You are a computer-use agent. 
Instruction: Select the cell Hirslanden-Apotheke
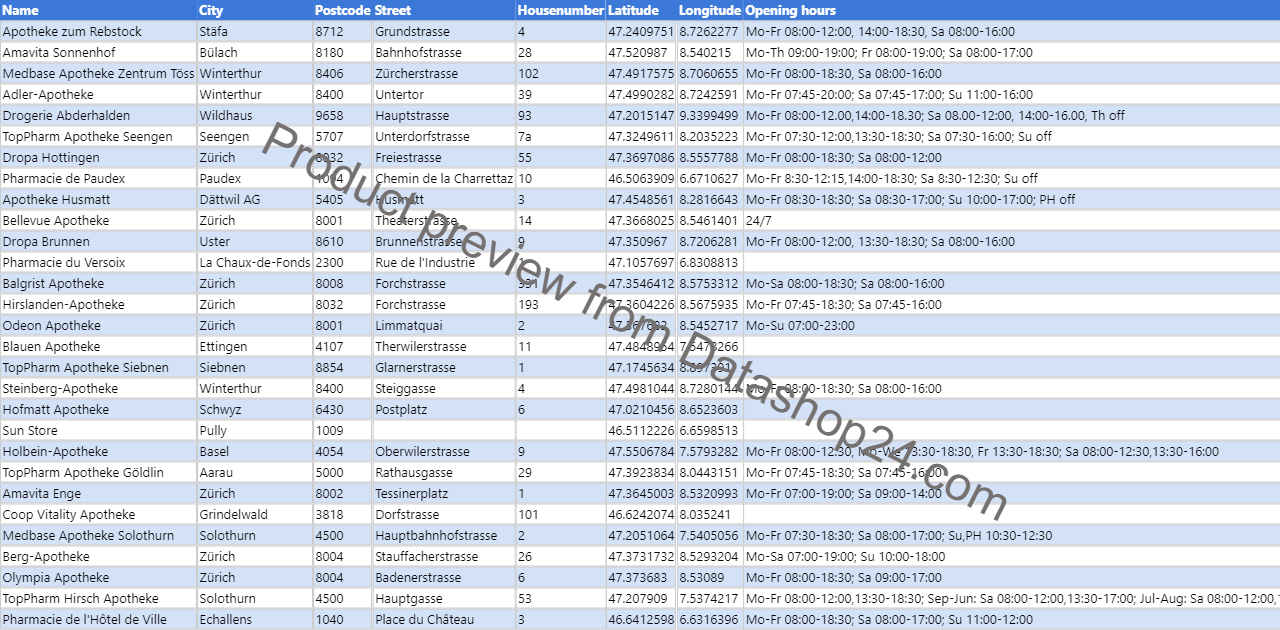click(98, 305)
